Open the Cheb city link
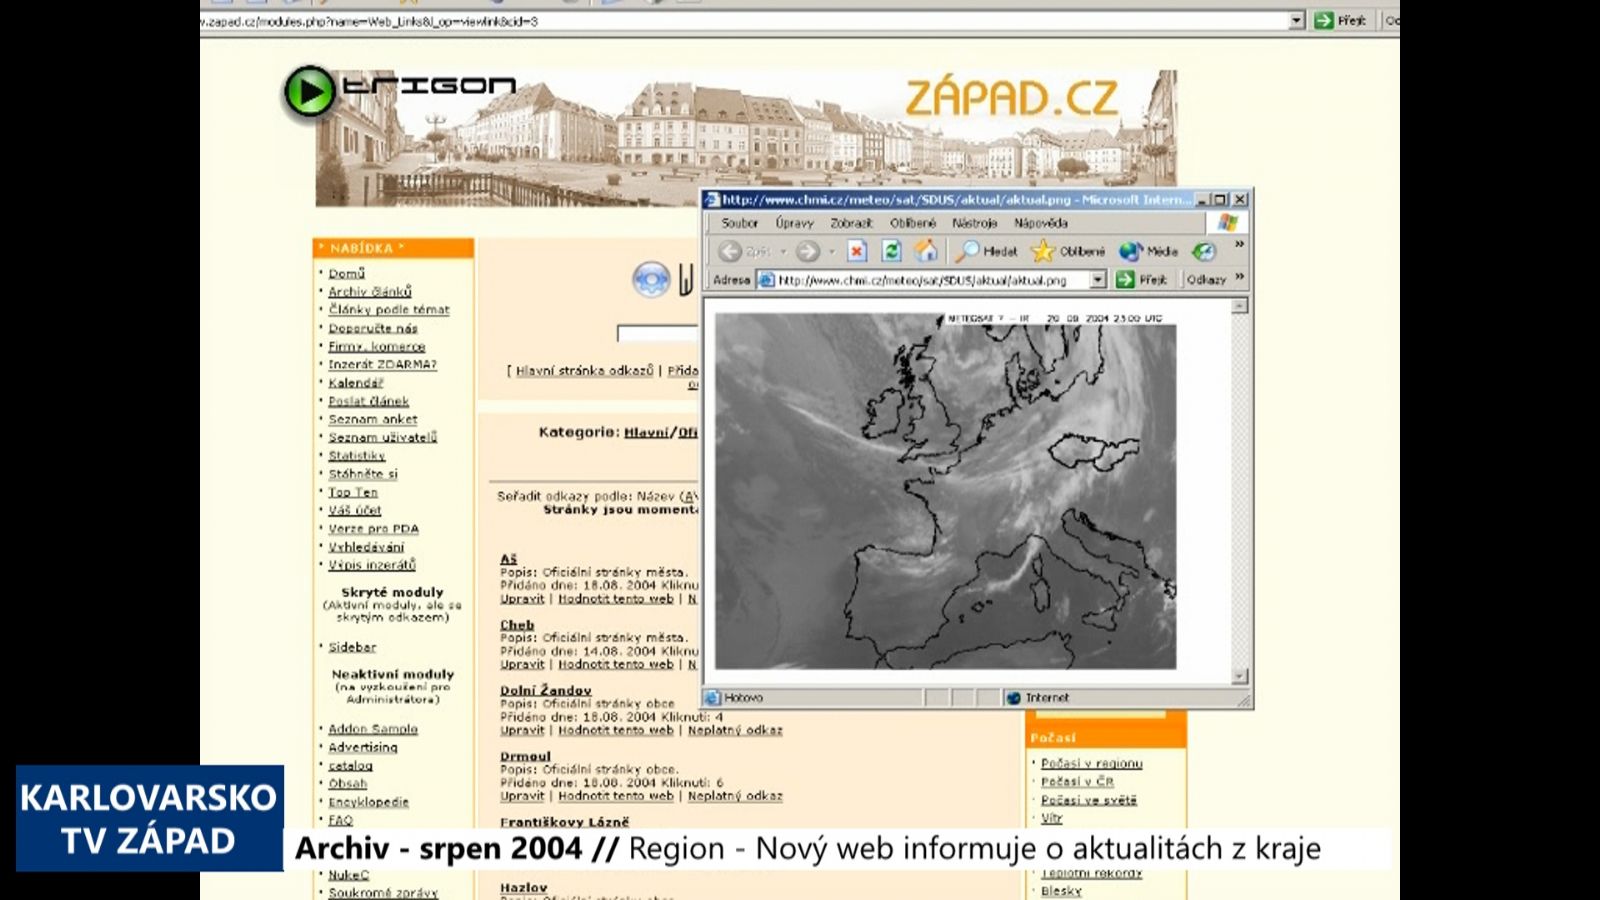The width and height of the screenshot is (1600, 900). 517,624
